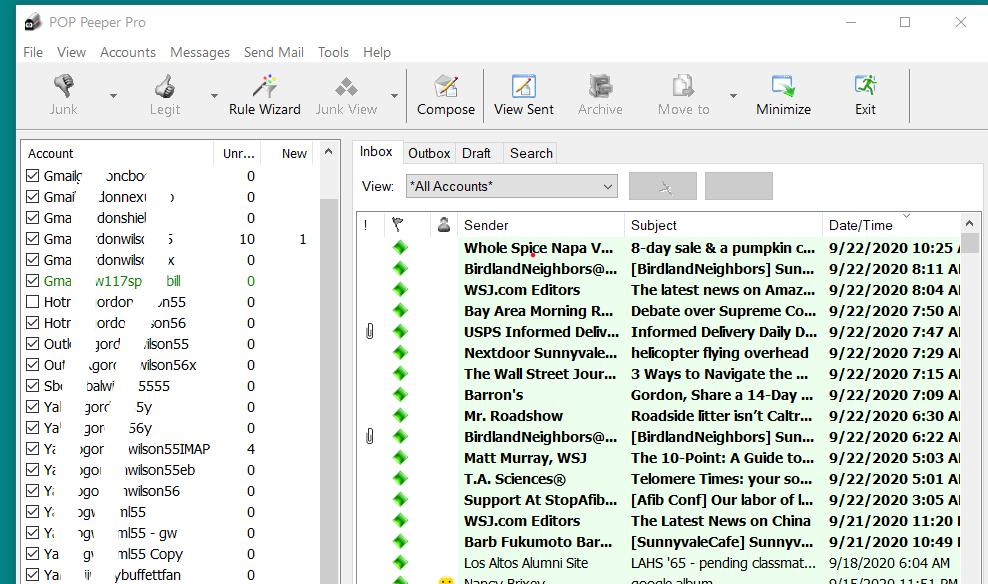Uncheck the first Gmail account with 0 unread
Image resolution: width=988 pixels, height=584 pixels.
33,176
